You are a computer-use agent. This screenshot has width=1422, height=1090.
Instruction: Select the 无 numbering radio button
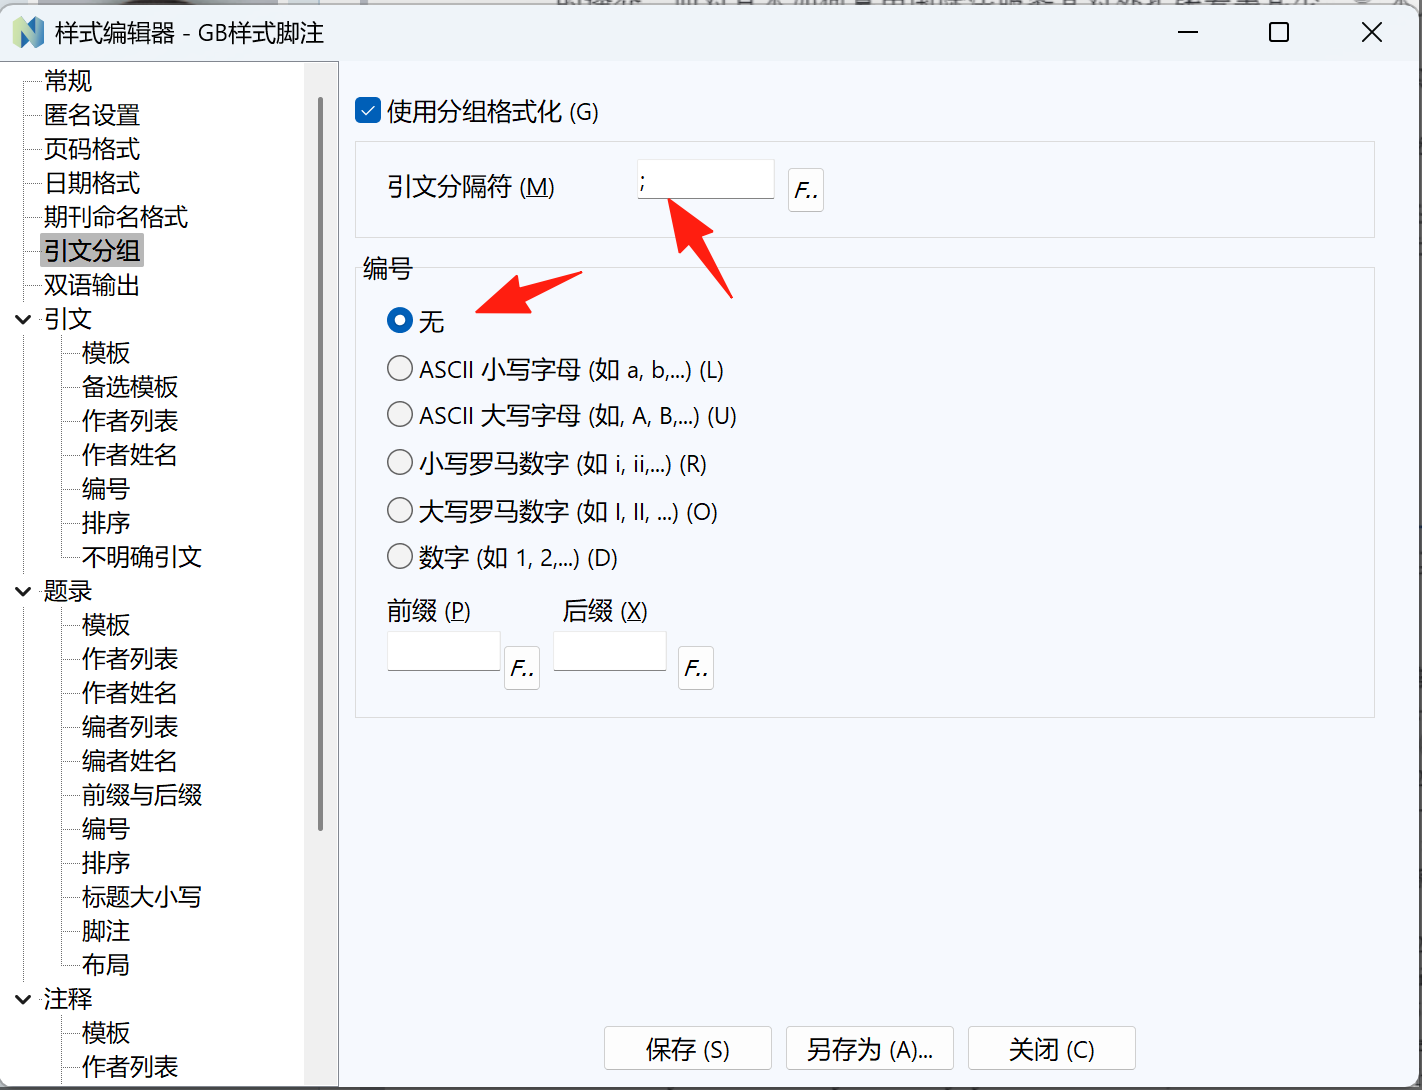point(400,321)
